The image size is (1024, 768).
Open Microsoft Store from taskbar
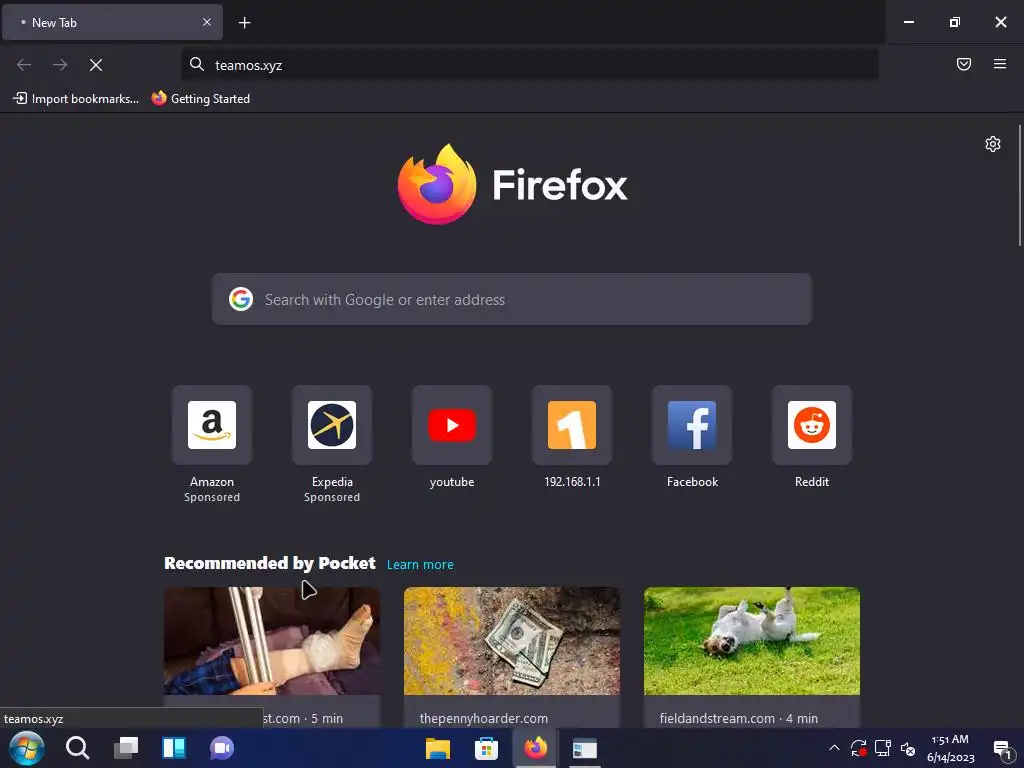point(486,748)
